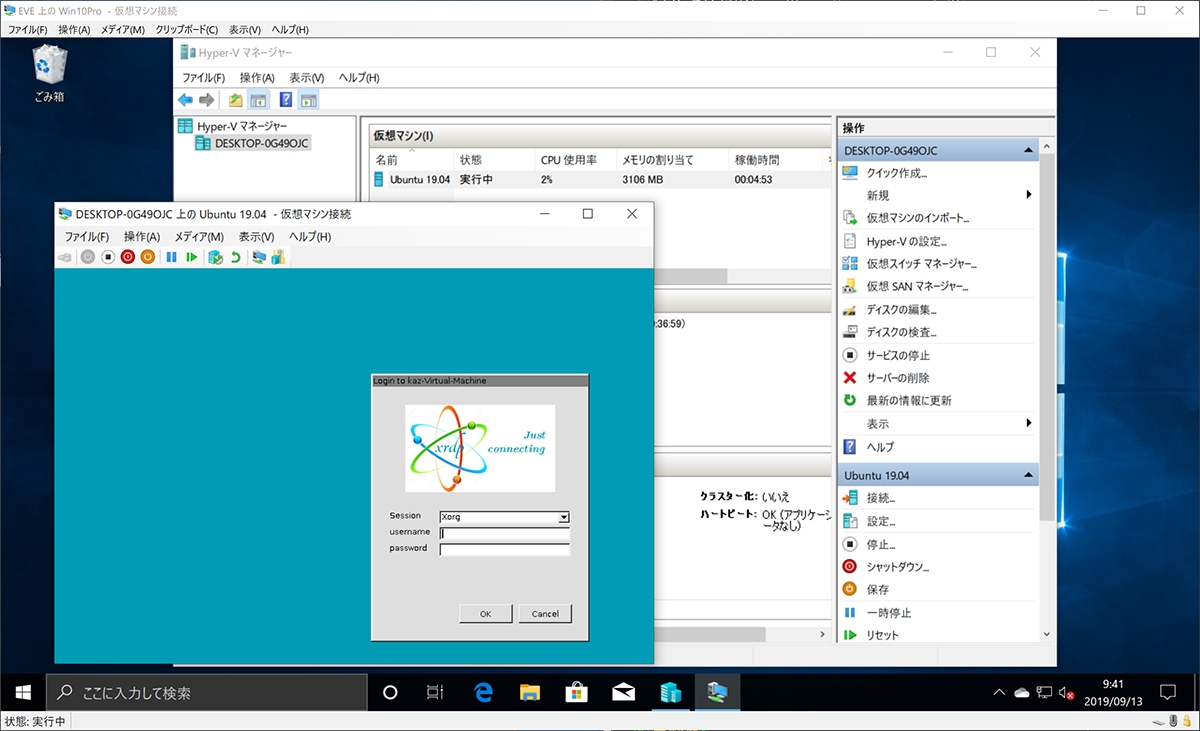Click the blue question-mark Help icon in Hyper-V Manager toolbar
Screen dimensions: 1200x731
[286, 100]
